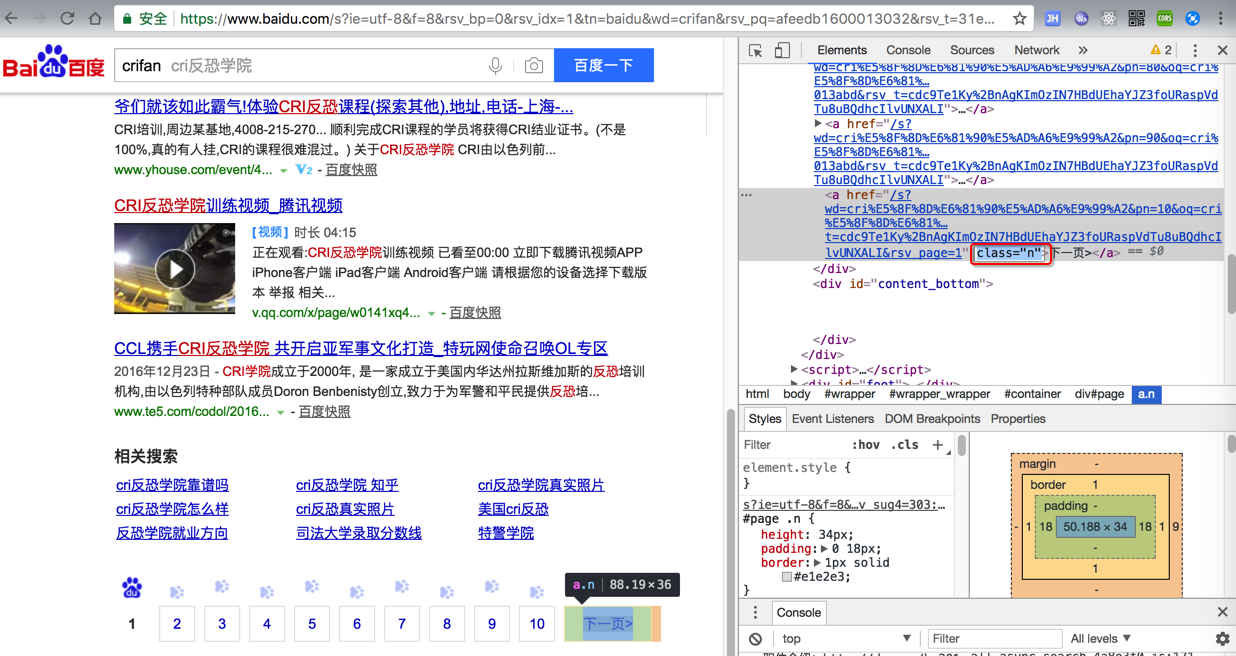
Task: Open Chrome three-dot menu
Action: coord(1221,18)
